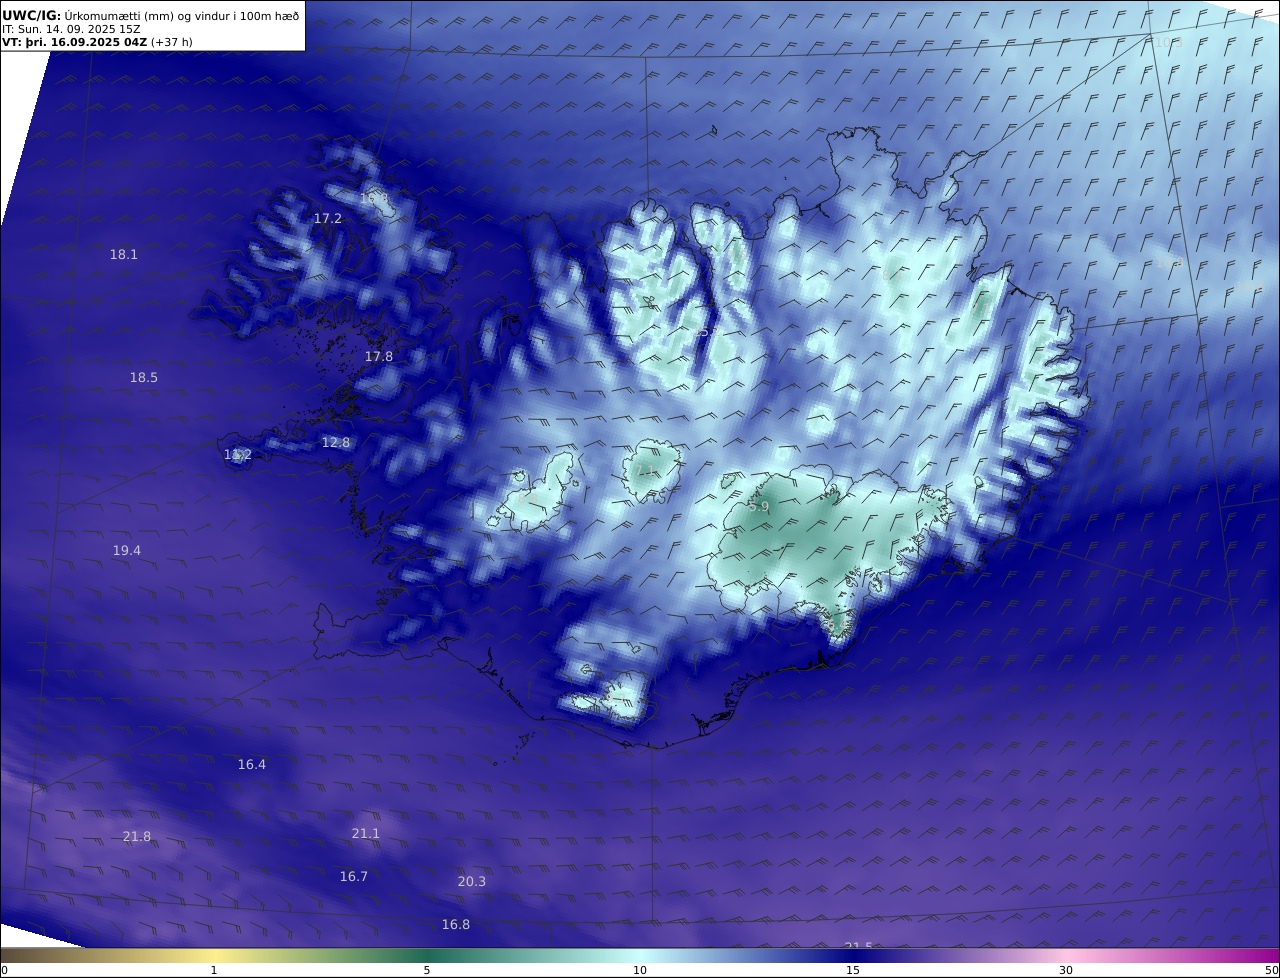The image size is (1280, 978).
Task: Click the map value 16.4
Action: coord(252,765)
